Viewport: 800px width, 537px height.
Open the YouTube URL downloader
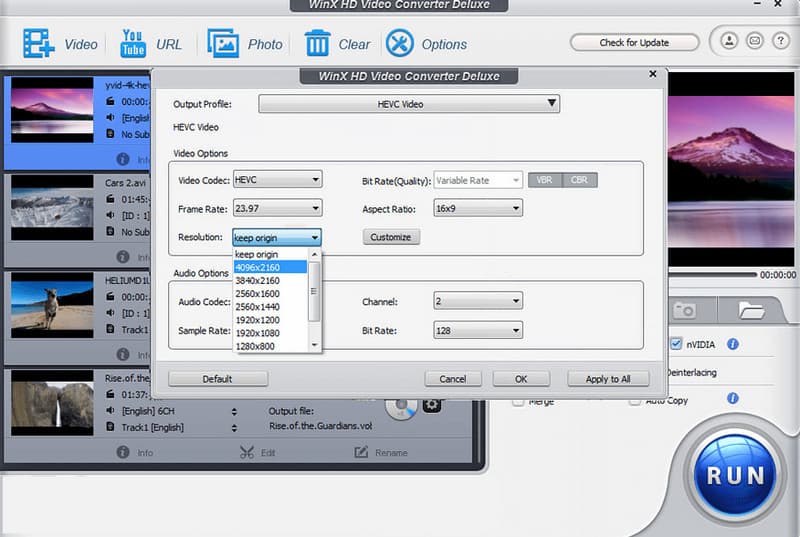(133, 43)
